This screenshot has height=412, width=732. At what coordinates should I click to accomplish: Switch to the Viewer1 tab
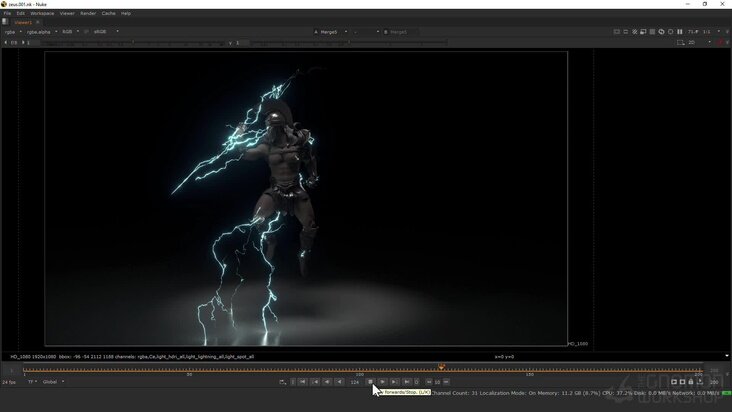(23, 22)
